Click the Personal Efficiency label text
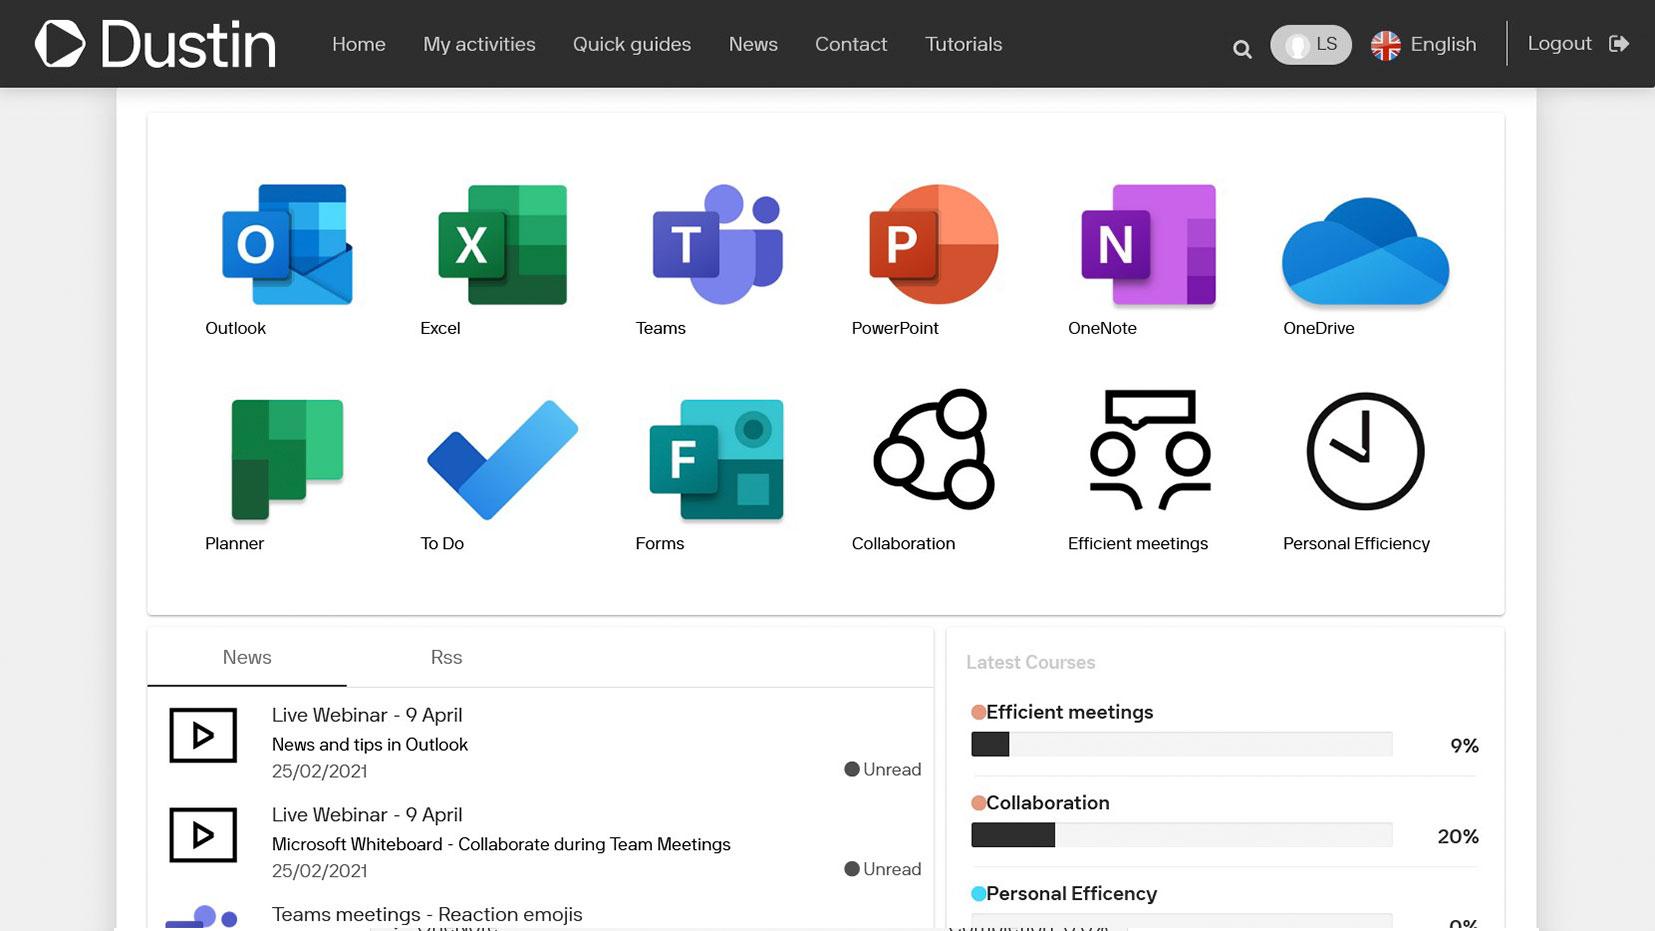1655x931 pixels. pos(1357,543)
